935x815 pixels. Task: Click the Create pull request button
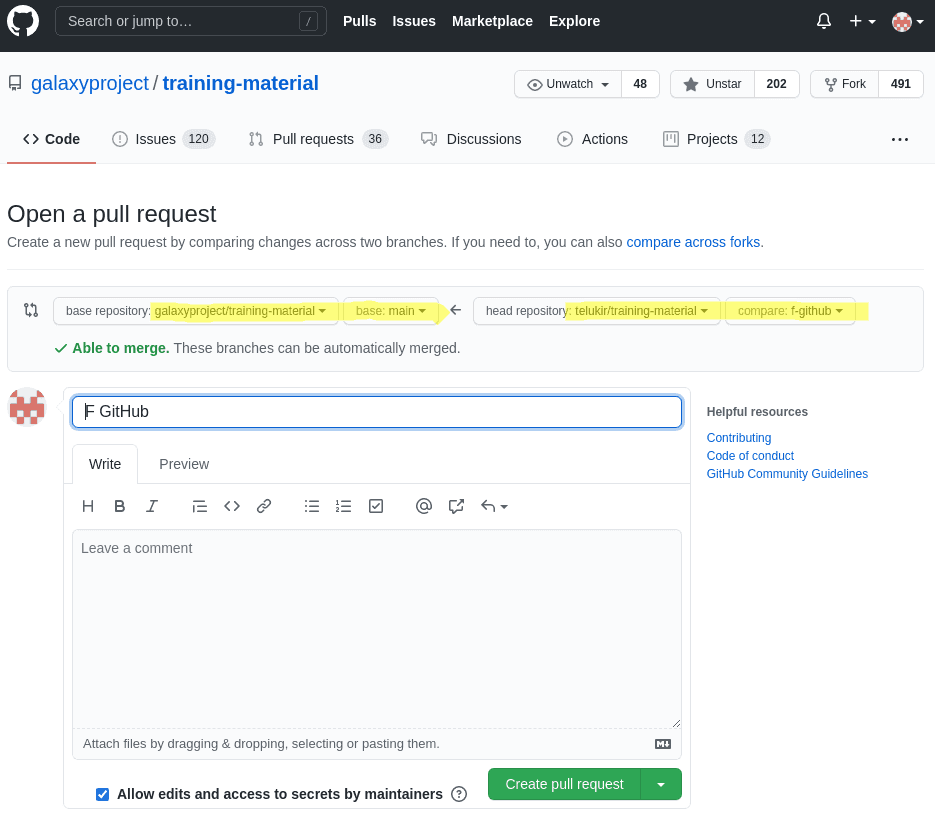click(x=563, y=784)
